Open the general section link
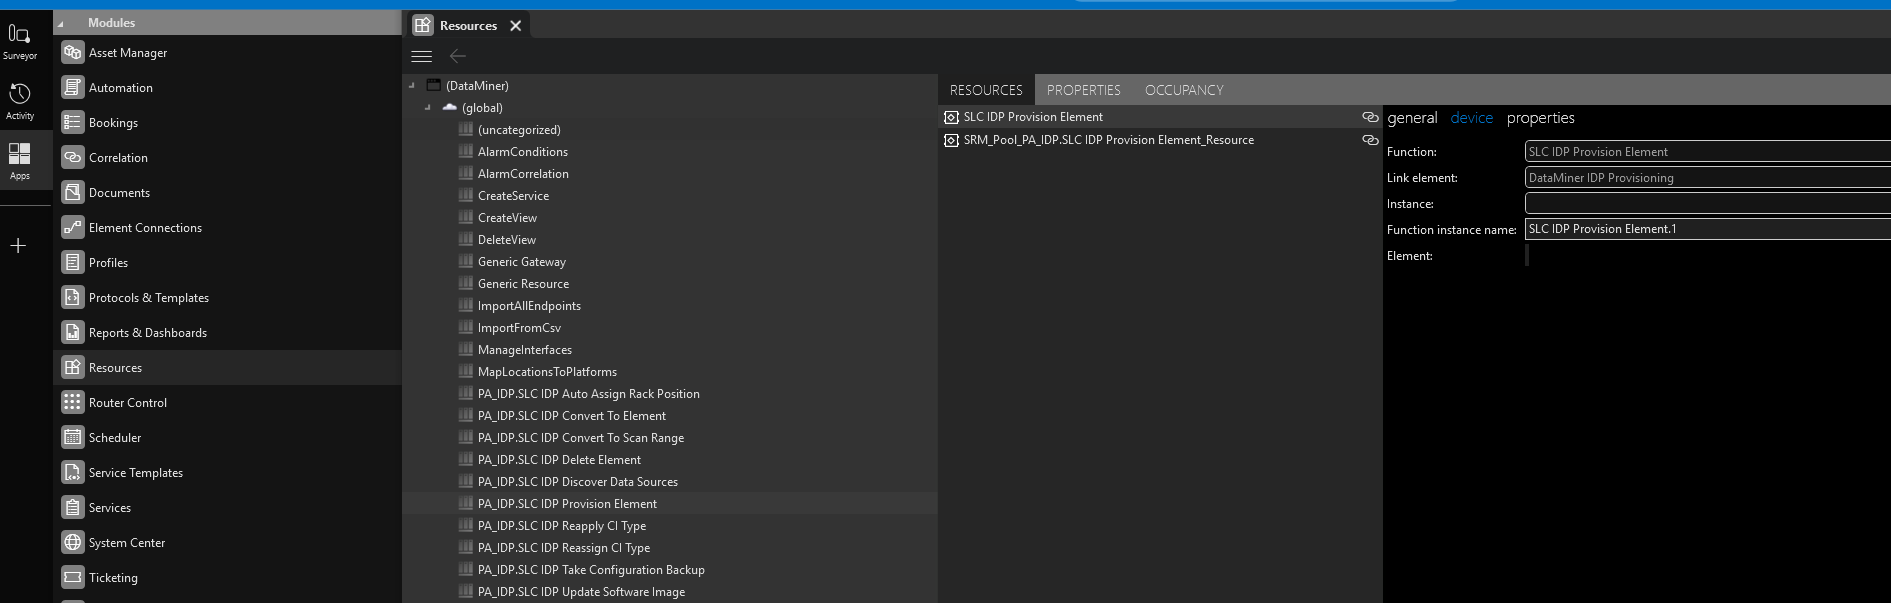The image size is (1891, 603). [1412, 118]
